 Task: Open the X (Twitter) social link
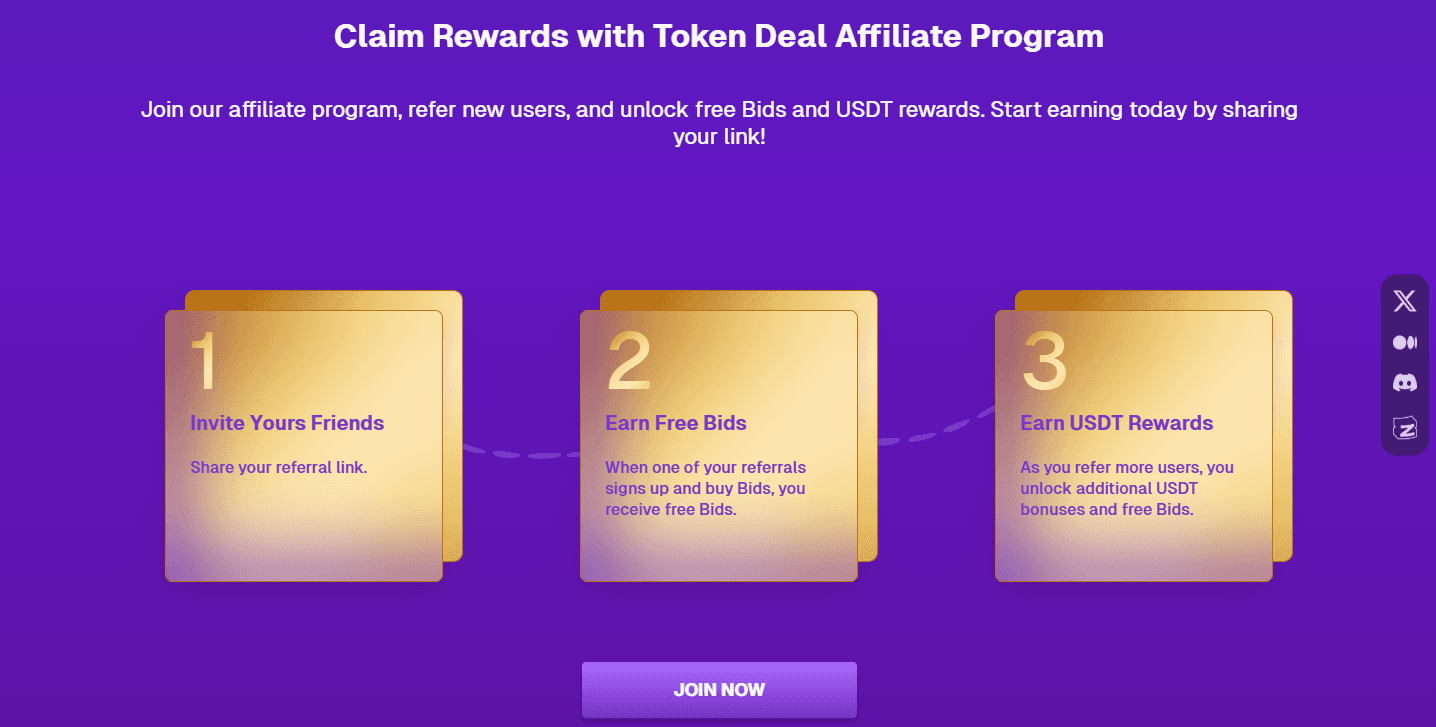point(1404,301)
